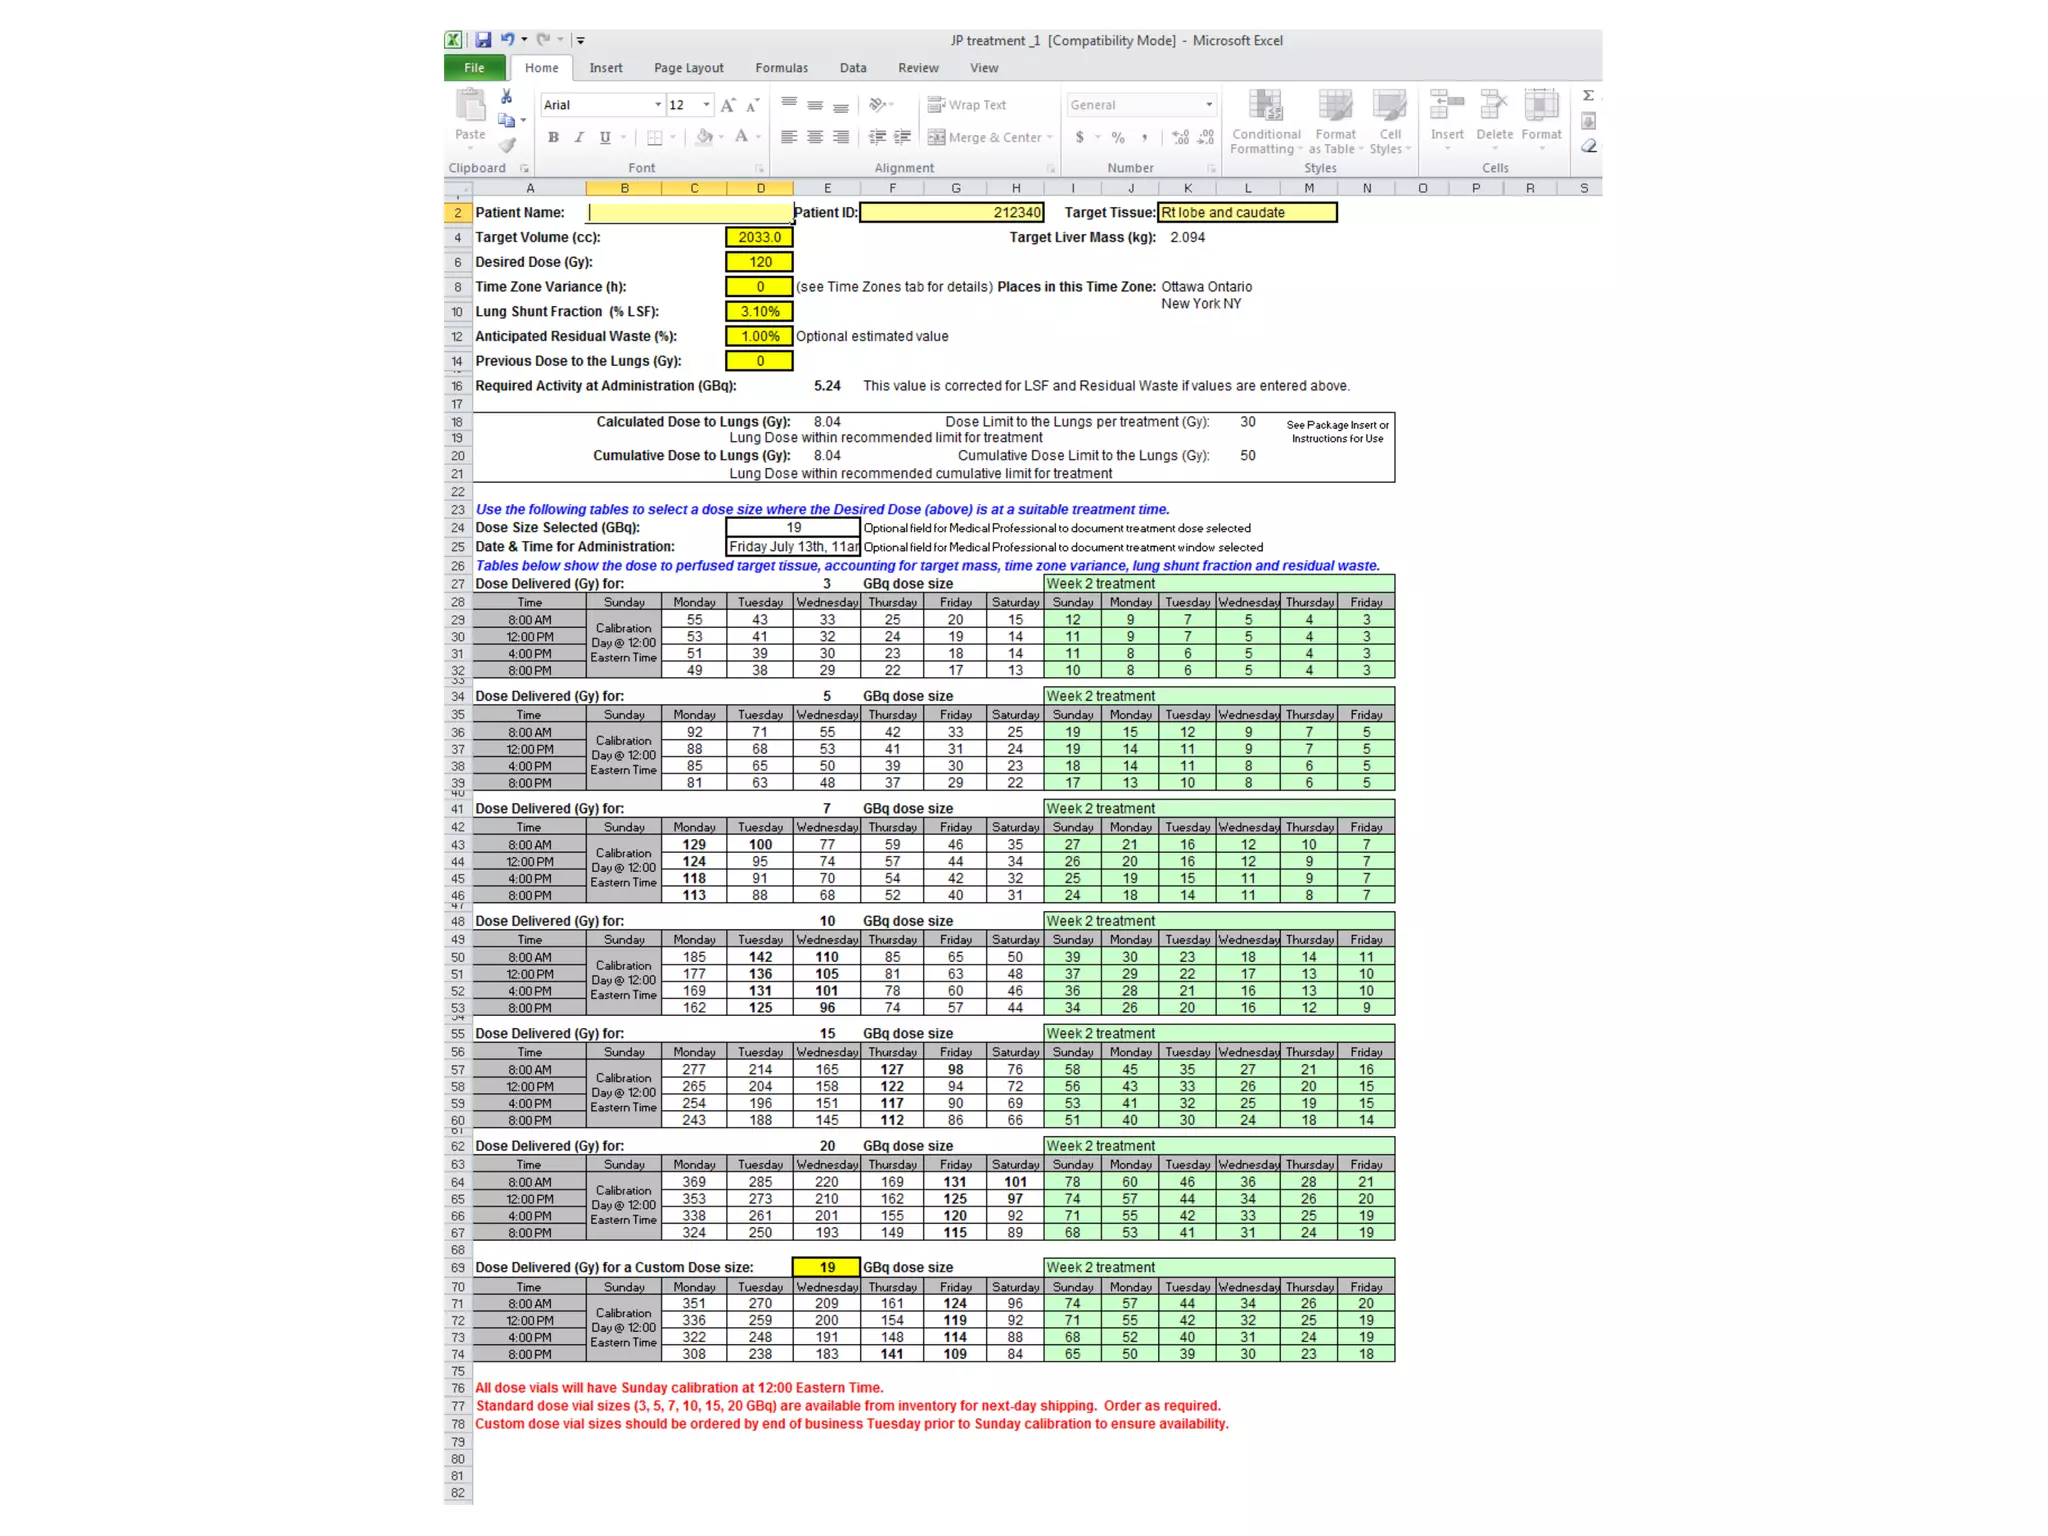Toggle Italic formatting
2048x1536 pixels.
pyautogui.click(x=579, y=137)
